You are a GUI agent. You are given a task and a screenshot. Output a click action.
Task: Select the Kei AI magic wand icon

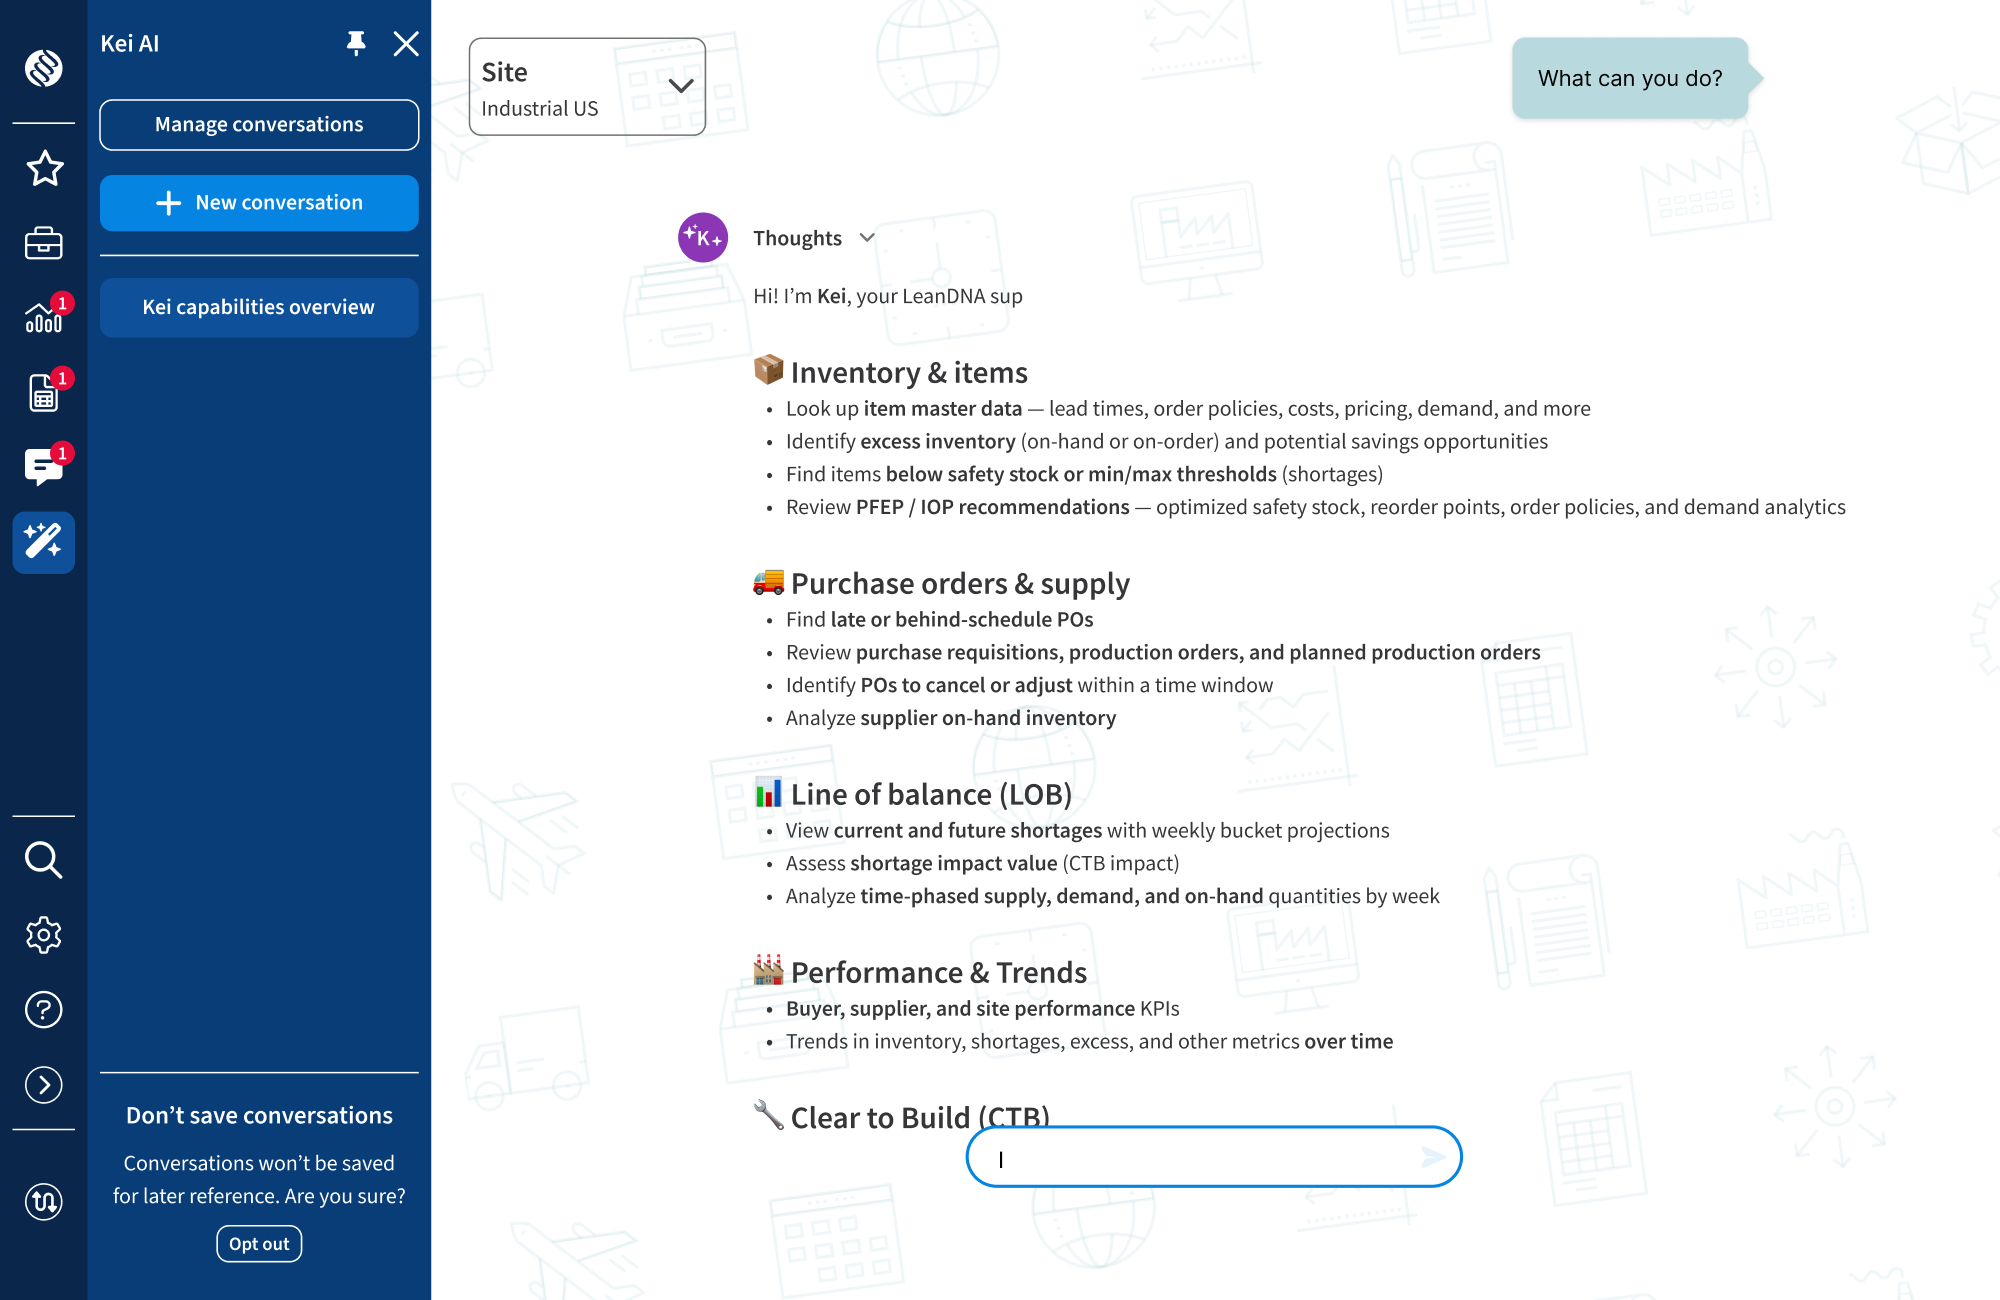(x=44, y=542)
